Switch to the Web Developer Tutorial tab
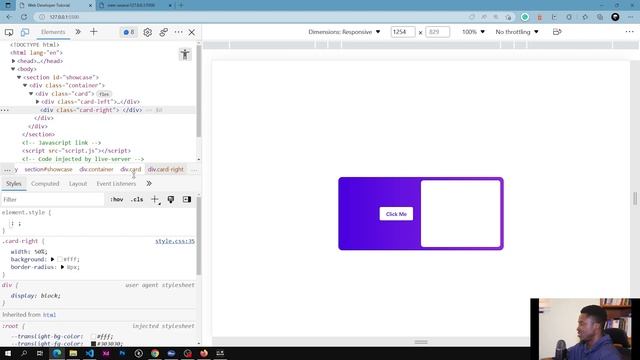Screen dimensions: 640x360 pos(55,5)
